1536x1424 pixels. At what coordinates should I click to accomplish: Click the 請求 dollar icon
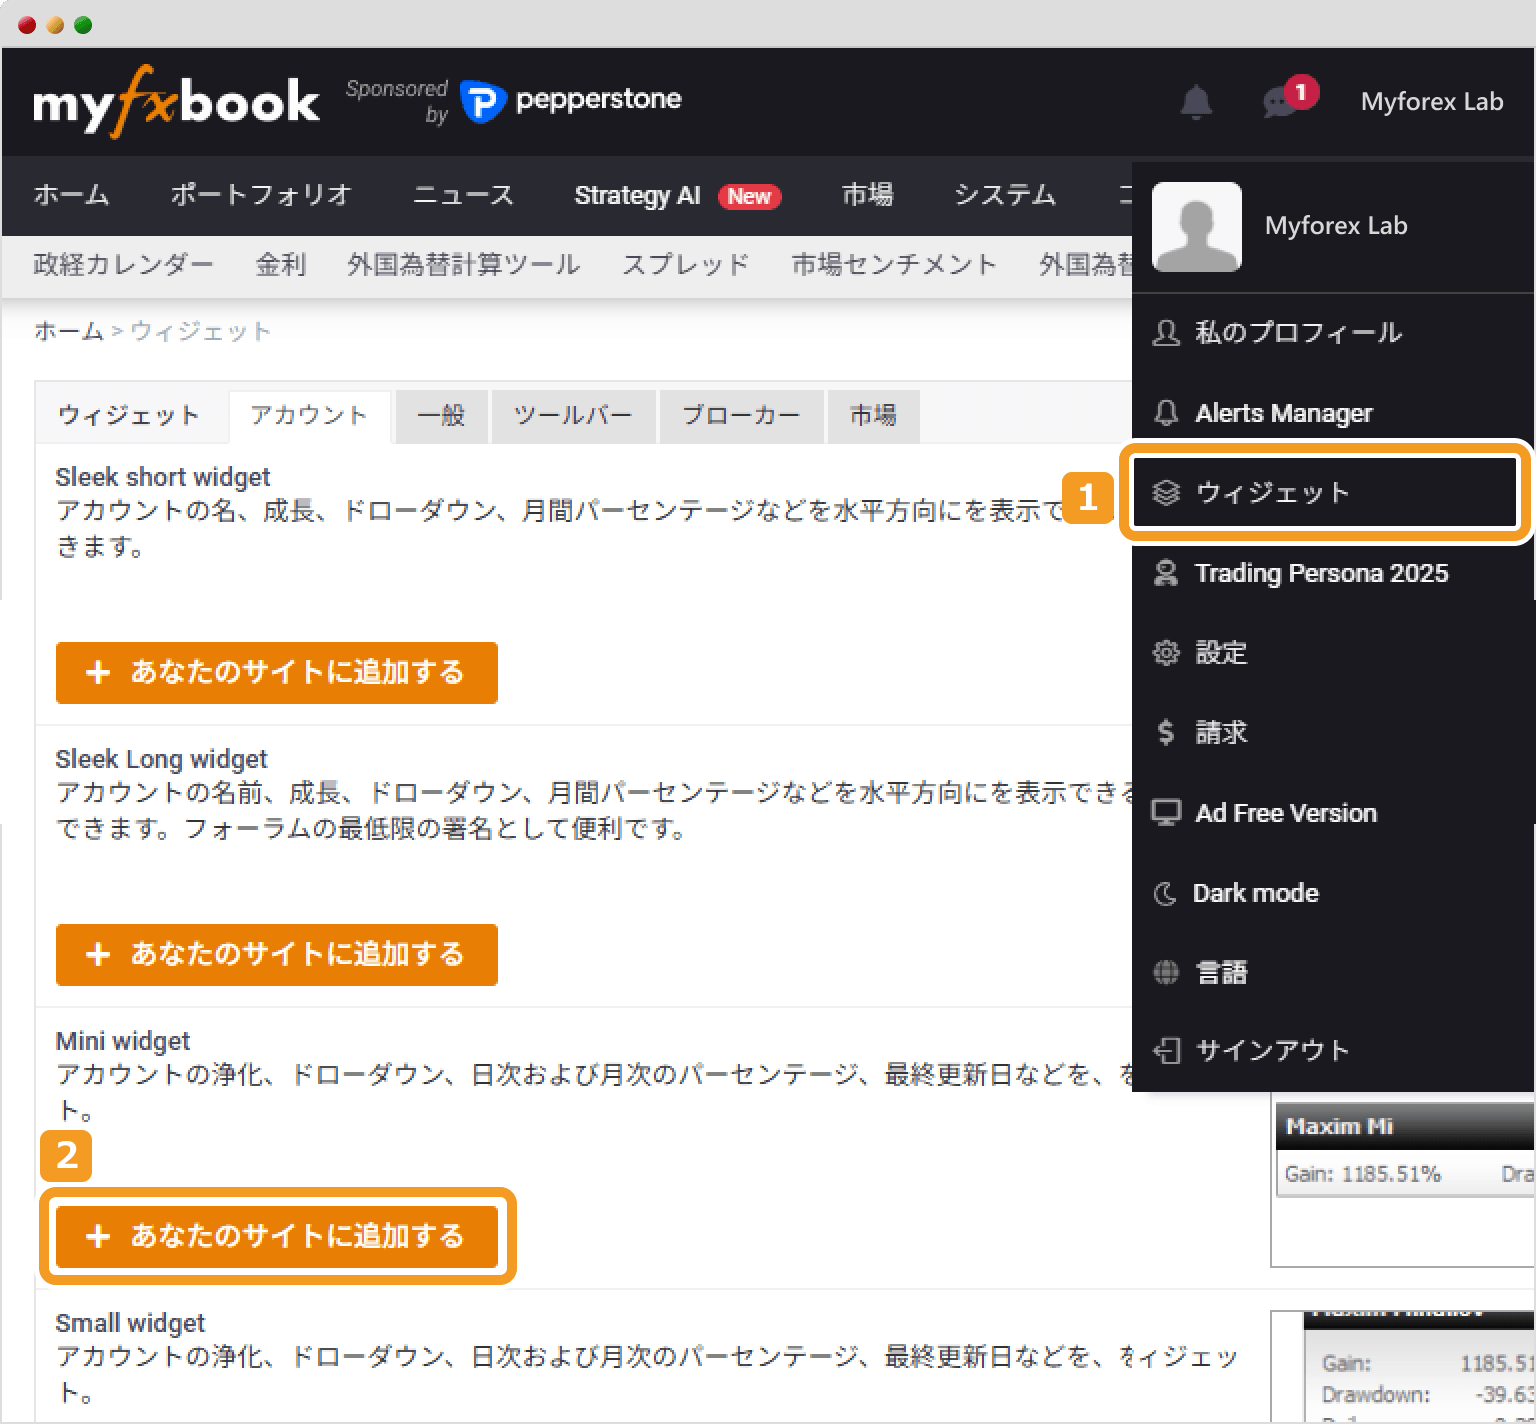point(1166,732)
